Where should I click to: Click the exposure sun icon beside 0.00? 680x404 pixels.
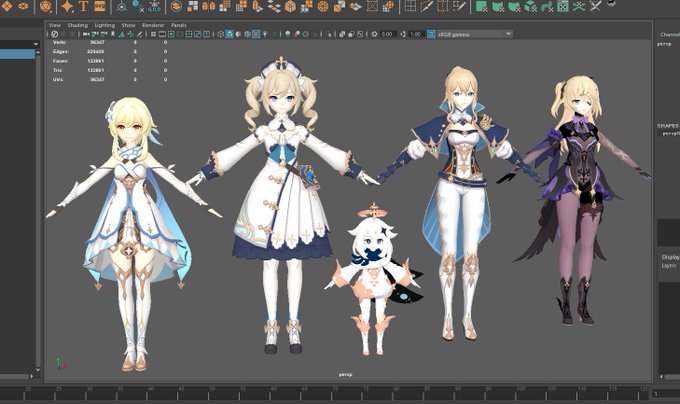point(374,34)
